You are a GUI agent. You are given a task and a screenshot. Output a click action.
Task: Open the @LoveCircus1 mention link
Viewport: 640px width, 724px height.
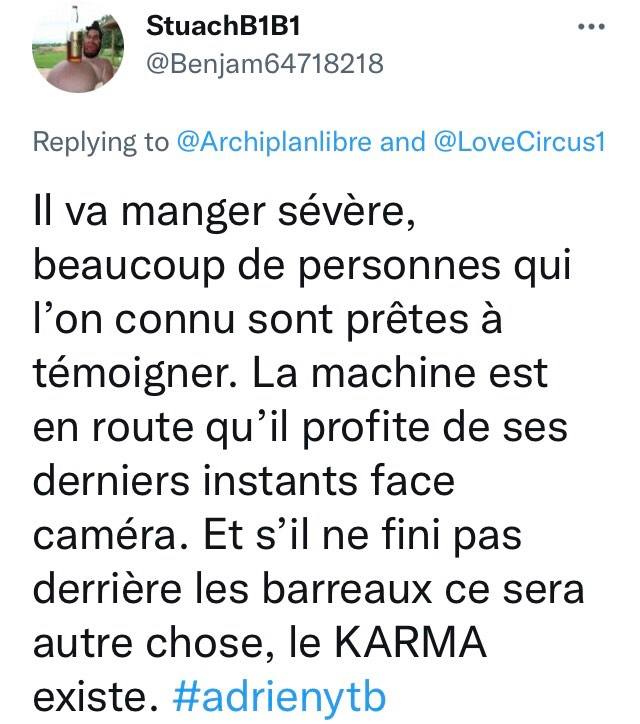point(519,142)
